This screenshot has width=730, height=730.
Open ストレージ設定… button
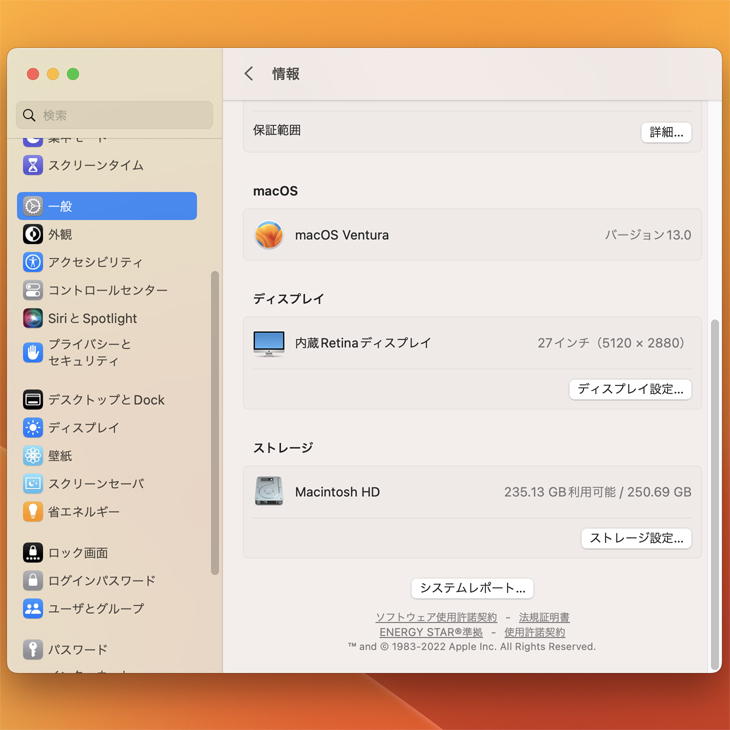click(x=636, y=538)
